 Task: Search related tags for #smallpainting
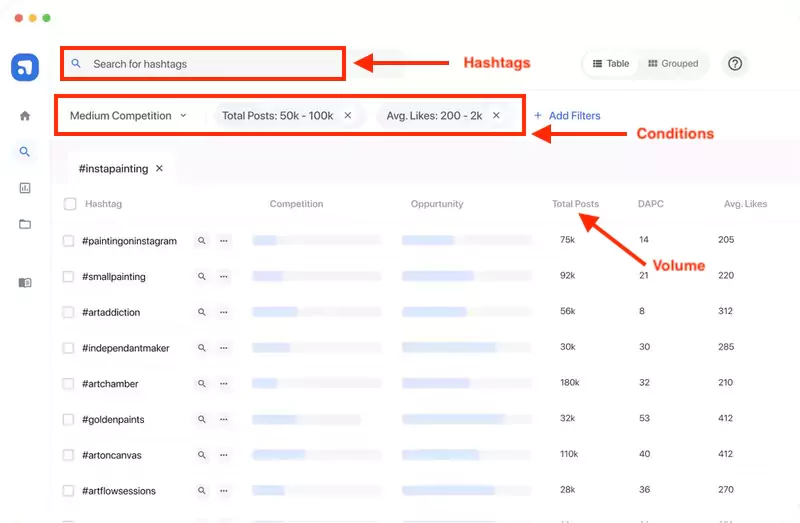[x=202, y=277]
